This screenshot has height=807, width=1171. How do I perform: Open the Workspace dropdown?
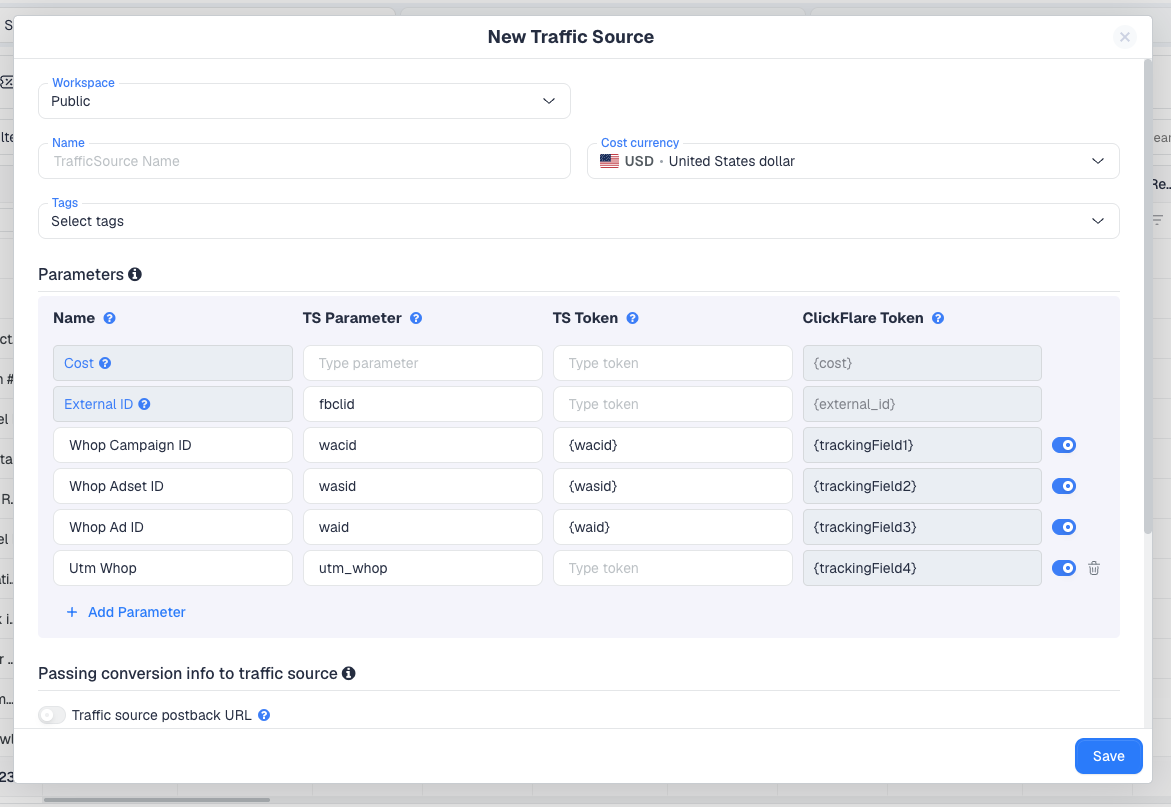(304, 101)
